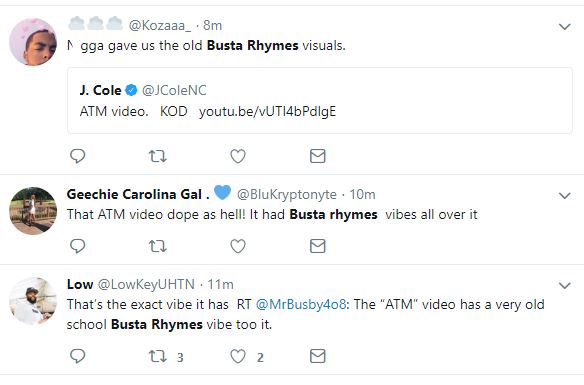
Task: Share Geechie Carolina Gal's tweet by message
Action: (x=318, y=246)
